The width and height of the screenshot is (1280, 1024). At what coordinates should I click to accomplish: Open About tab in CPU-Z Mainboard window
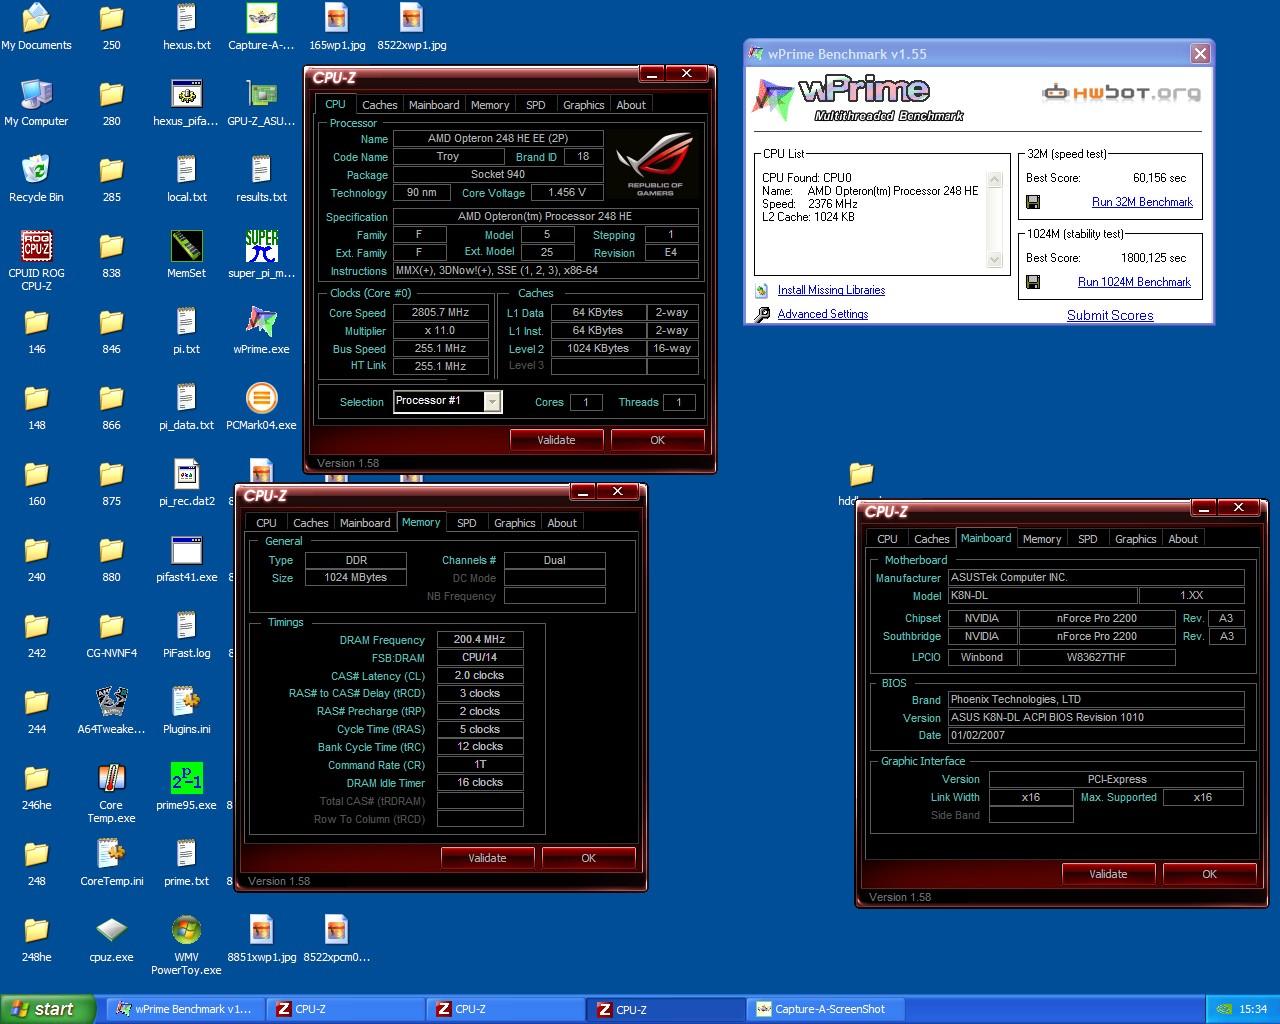pyautogui.click(x=1183, y=539)
